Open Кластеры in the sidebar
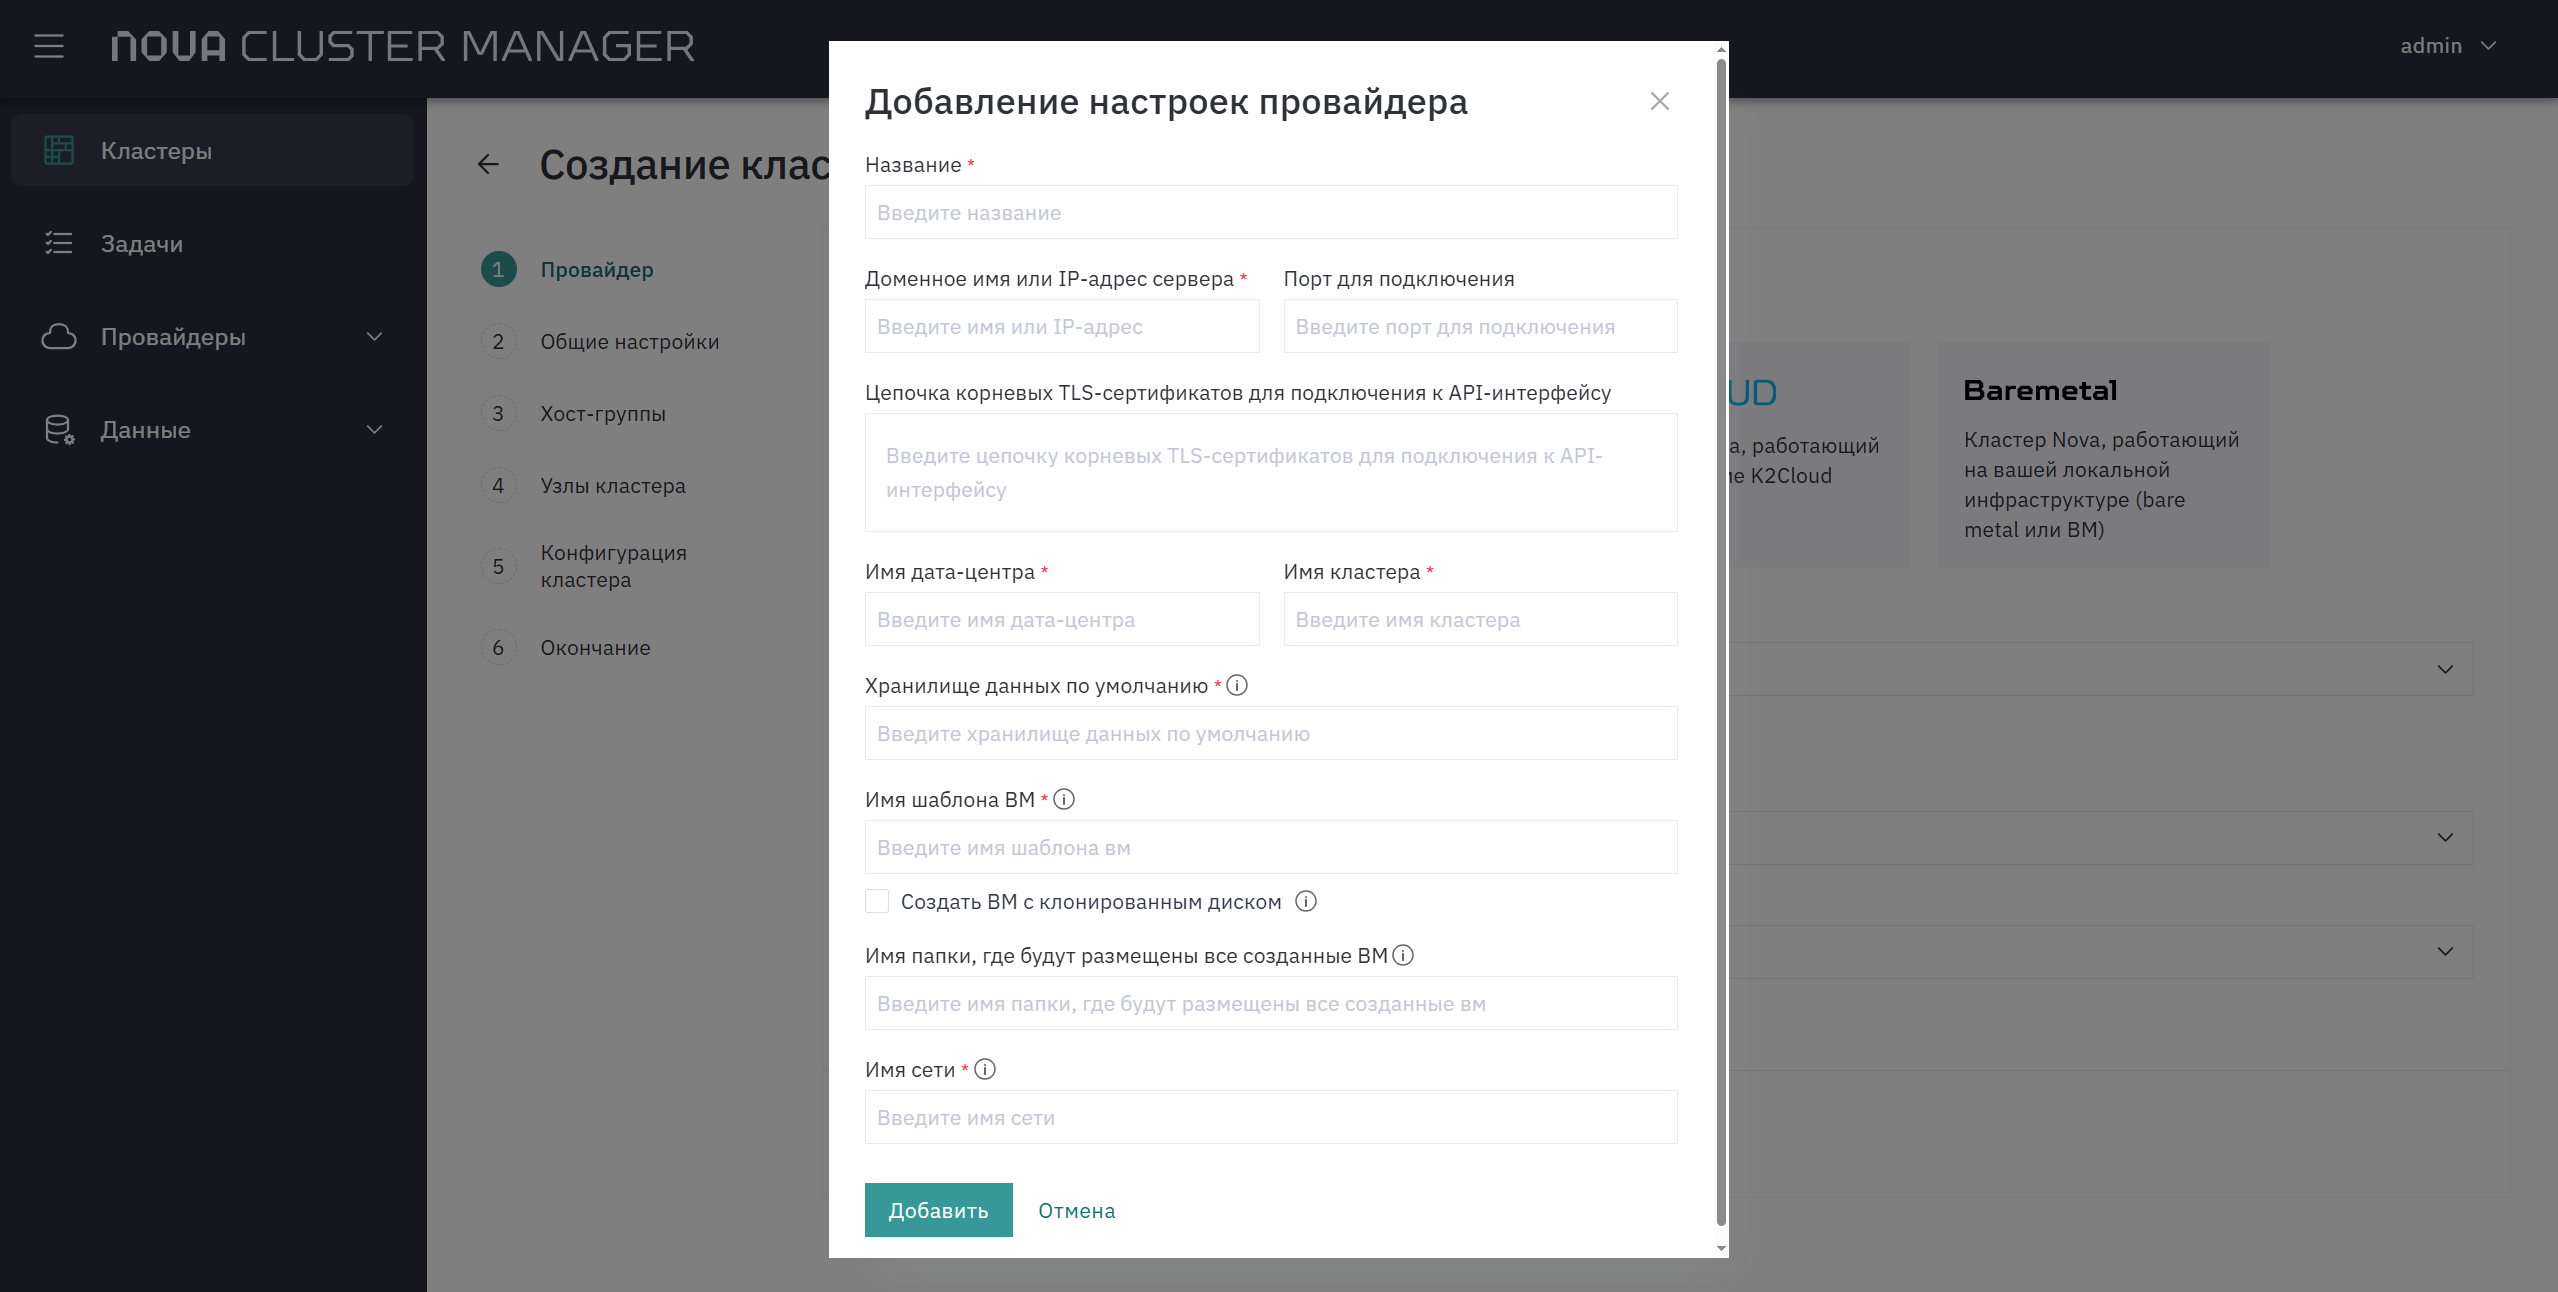 pyautogui.click(x=212, y=150)
